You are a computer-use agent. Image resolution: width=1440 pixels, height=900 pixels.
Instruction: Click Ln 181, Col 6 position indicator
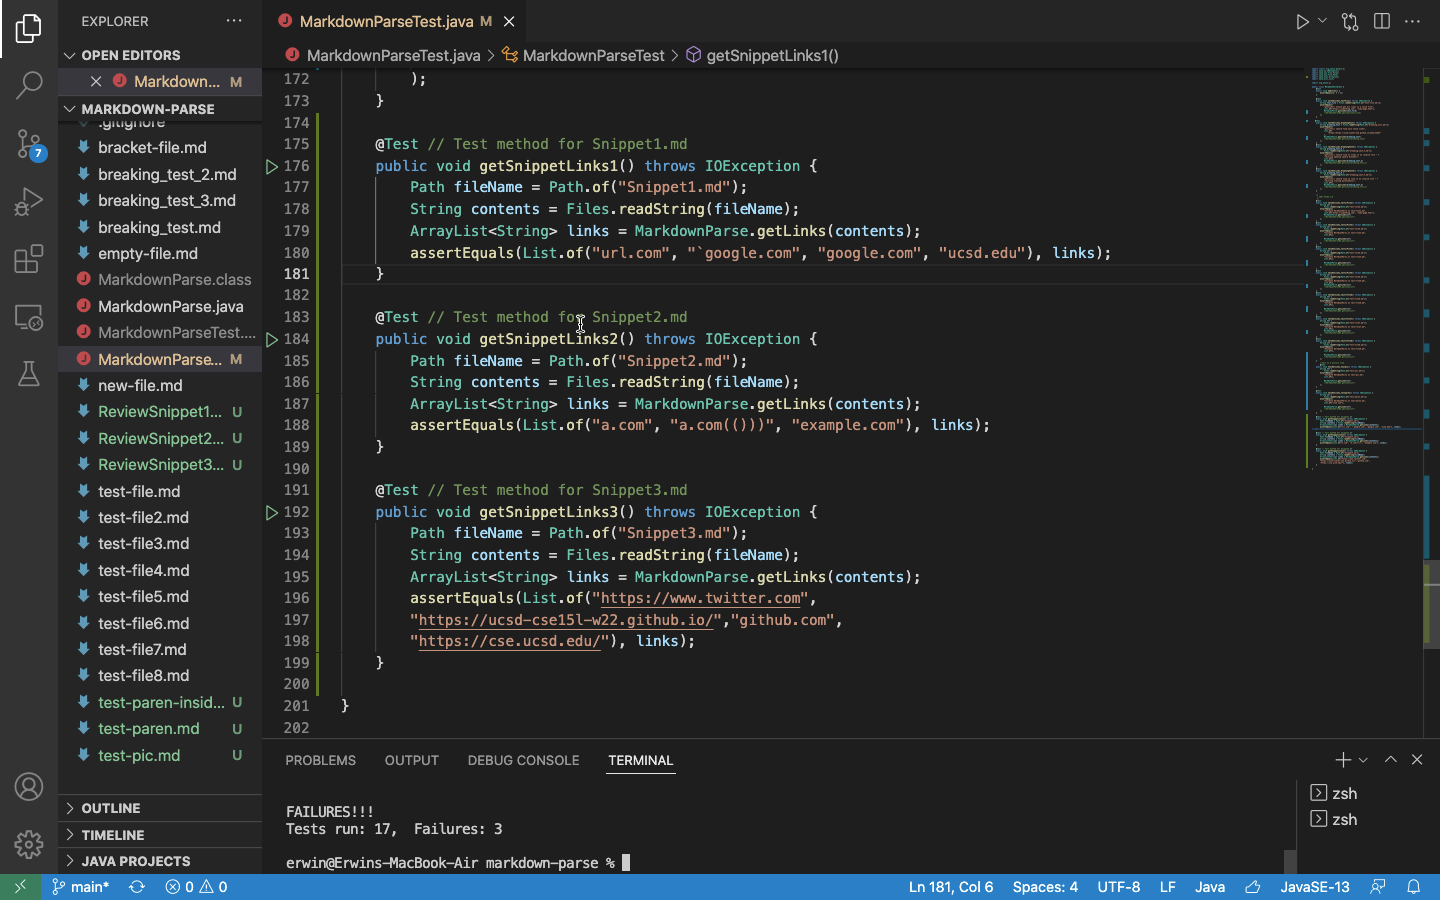pos(951,887)
